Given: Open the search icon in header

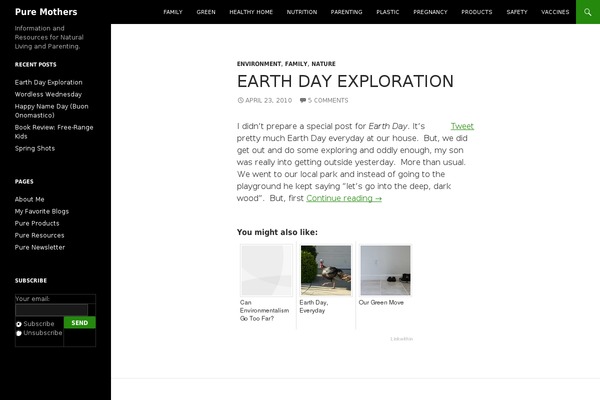Looking at the screenshot, I should [x=587, y=12].
